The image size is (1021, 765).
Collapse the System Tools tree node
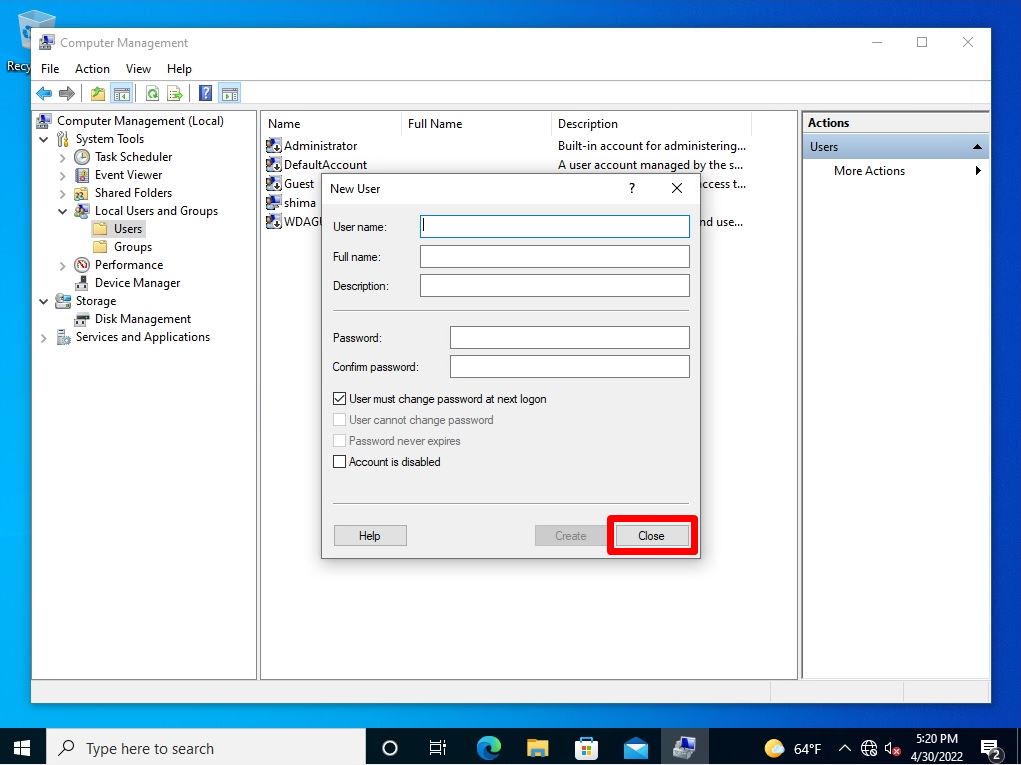click(x=44, y=139)
